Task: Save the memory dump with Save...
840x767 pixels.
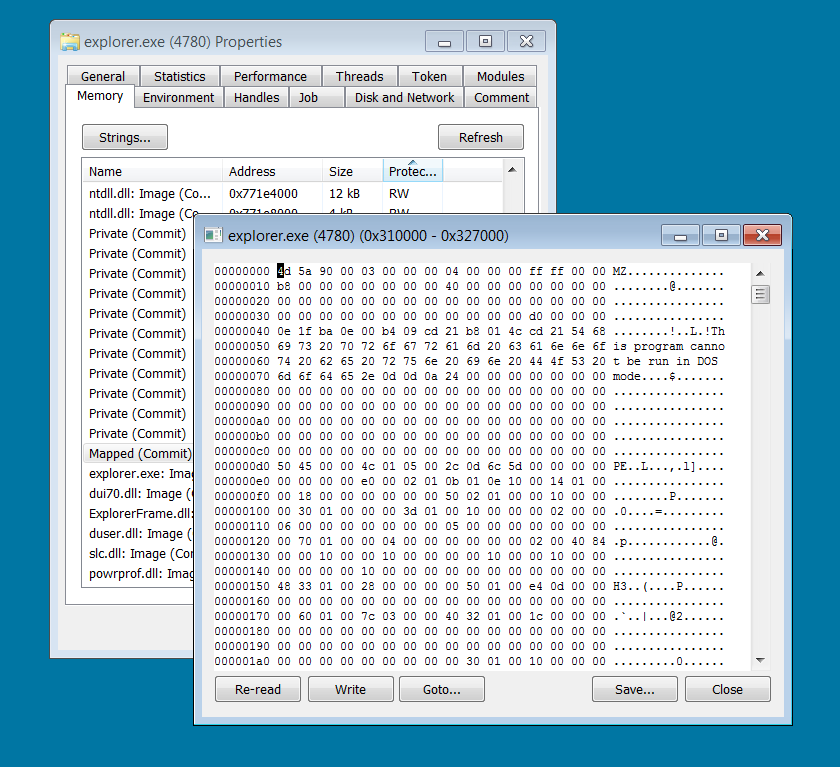Action: pyautogui.click(x=634, y=689)
